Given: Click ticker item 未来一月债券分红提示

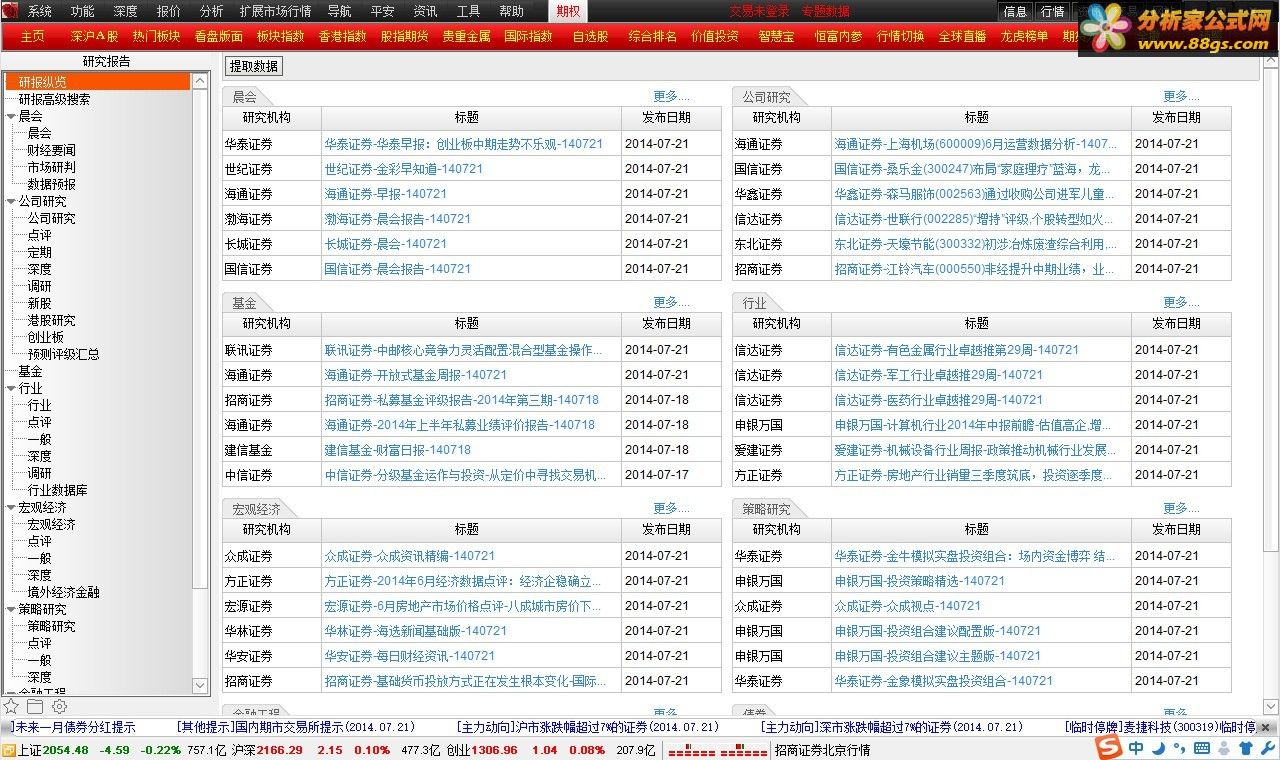Looking at the screenshot, I should tap(75, 727).
